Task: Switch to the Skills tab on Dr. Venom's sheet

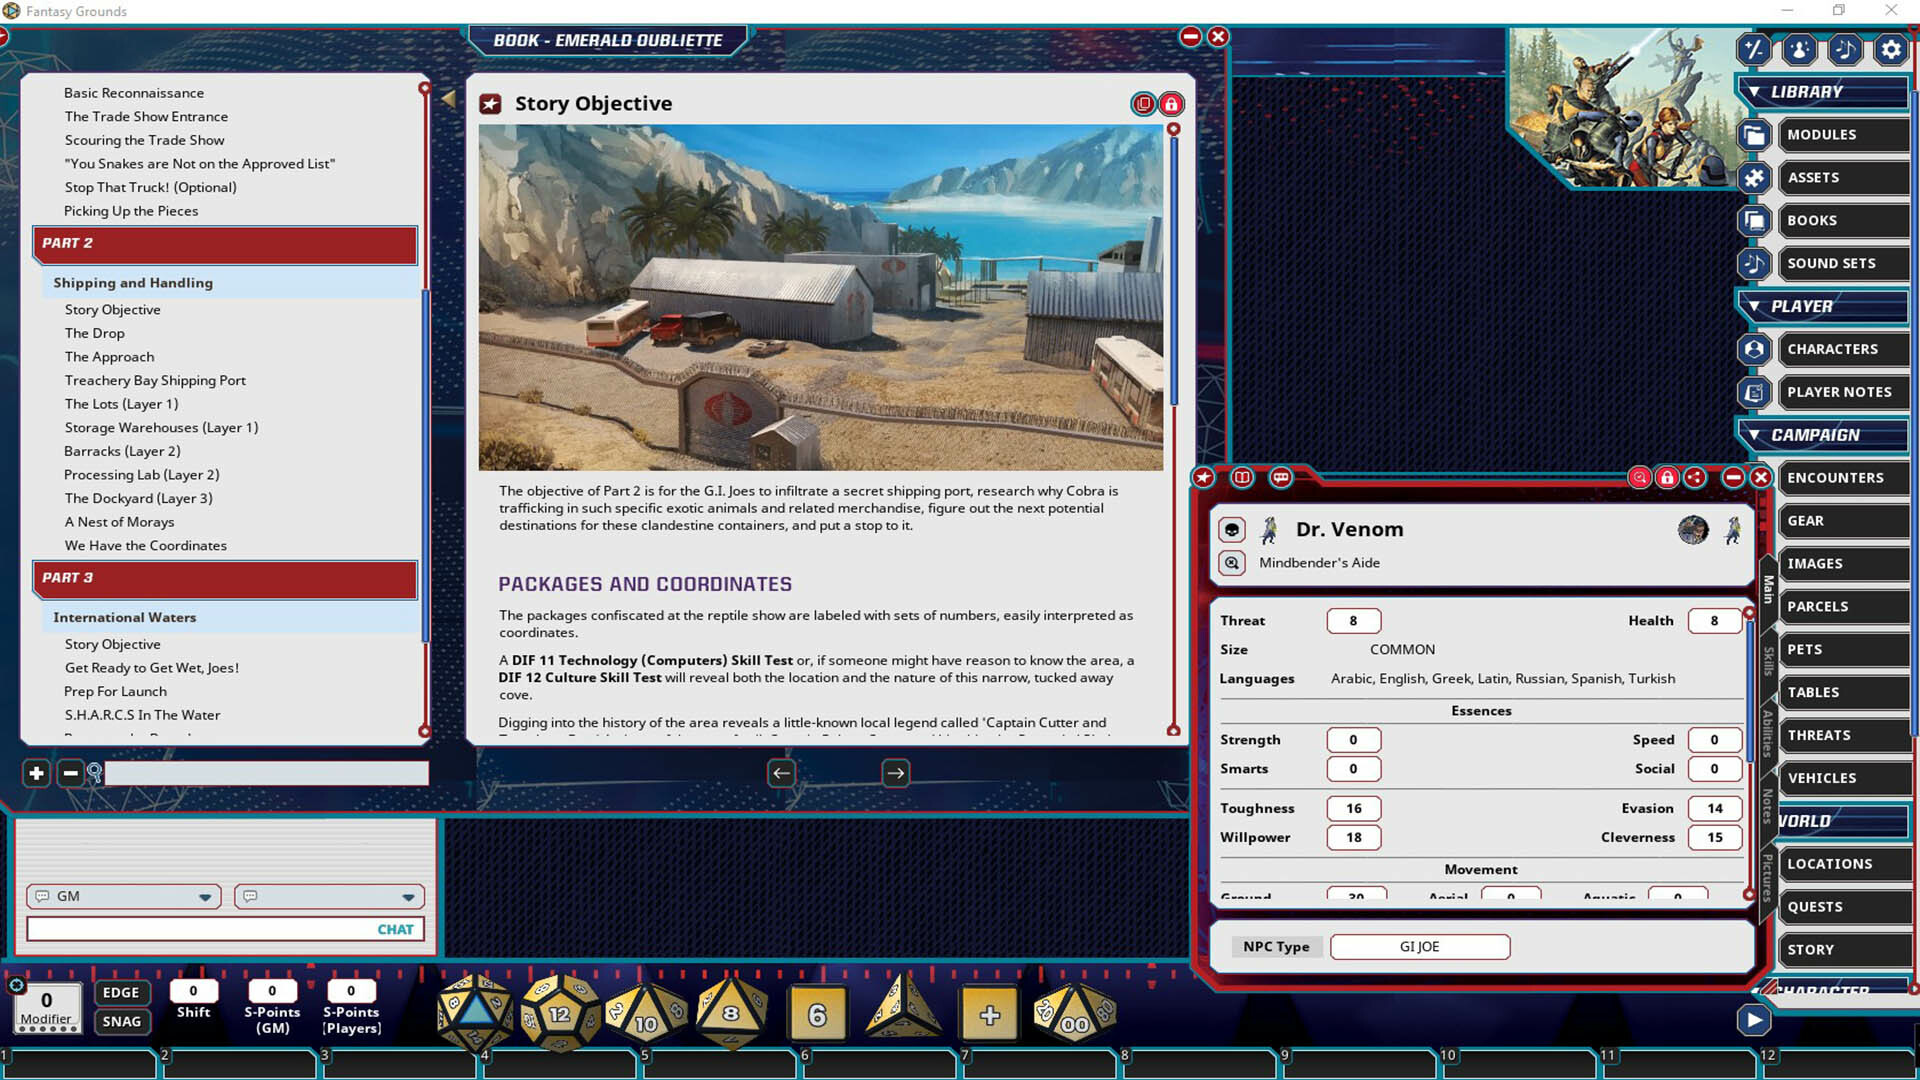Action: click(x=1768, y=652)
